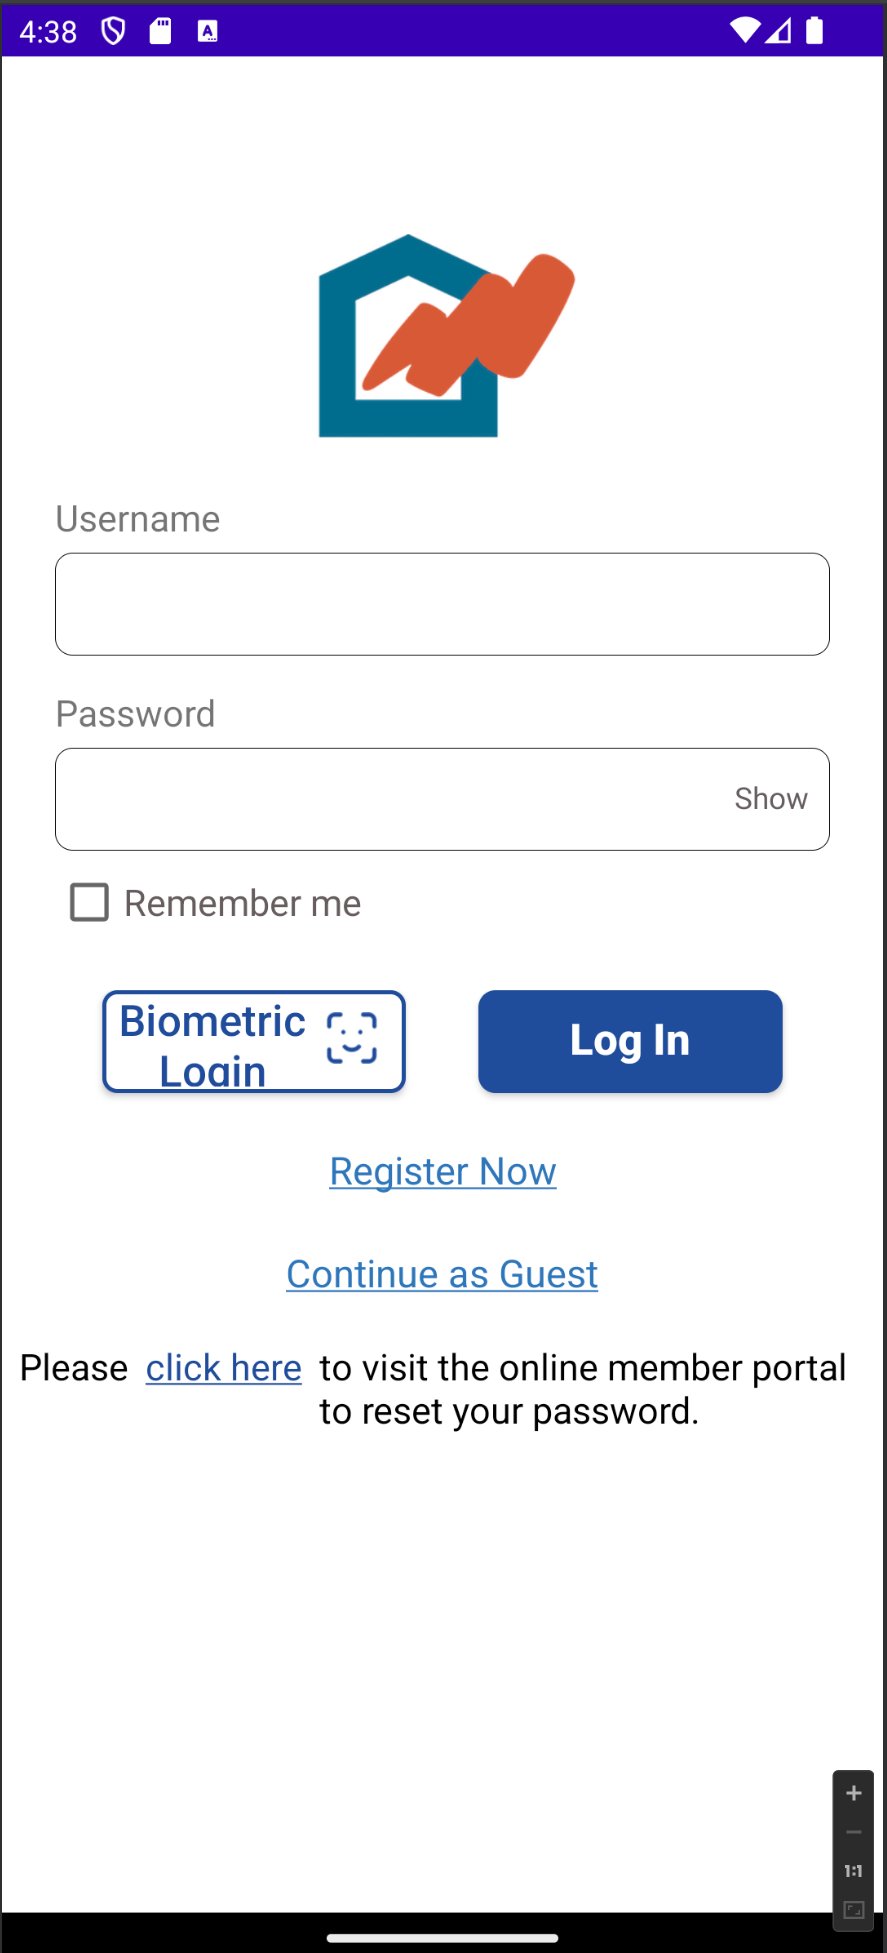
Task: Click inside the Password field
Action: coord(390,799)
